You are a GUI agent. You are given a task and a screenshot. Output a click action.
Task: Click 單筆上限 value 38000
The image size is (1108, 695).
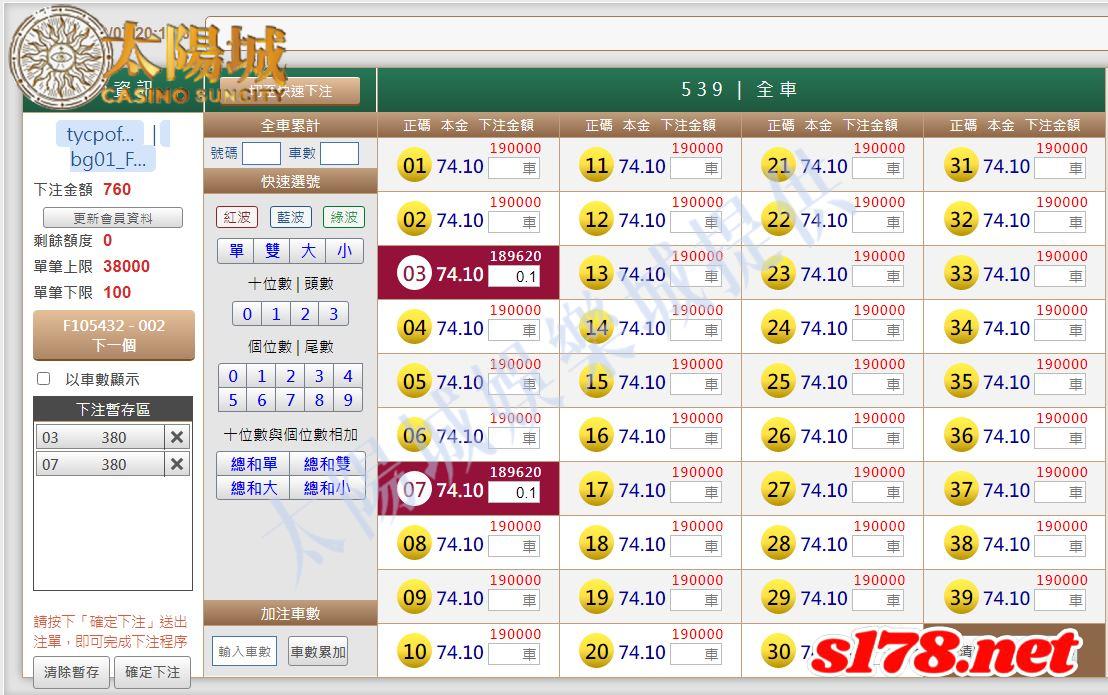[126, 266]
